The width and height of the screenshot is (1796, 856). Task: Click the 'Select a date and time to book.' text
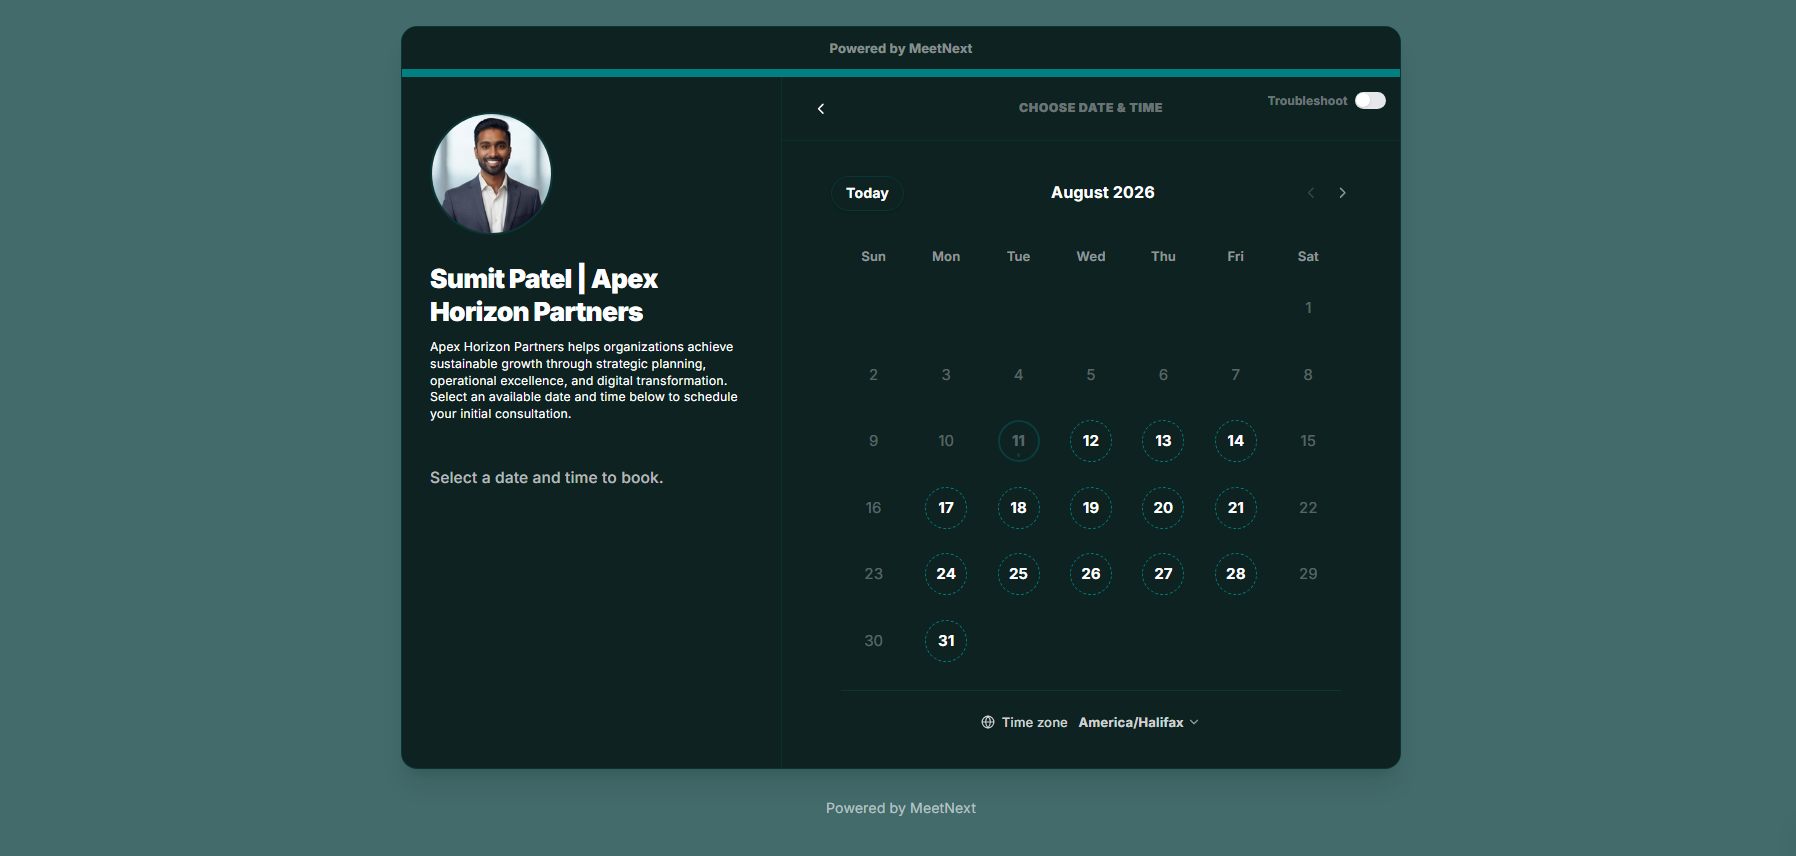click(546, 478)
